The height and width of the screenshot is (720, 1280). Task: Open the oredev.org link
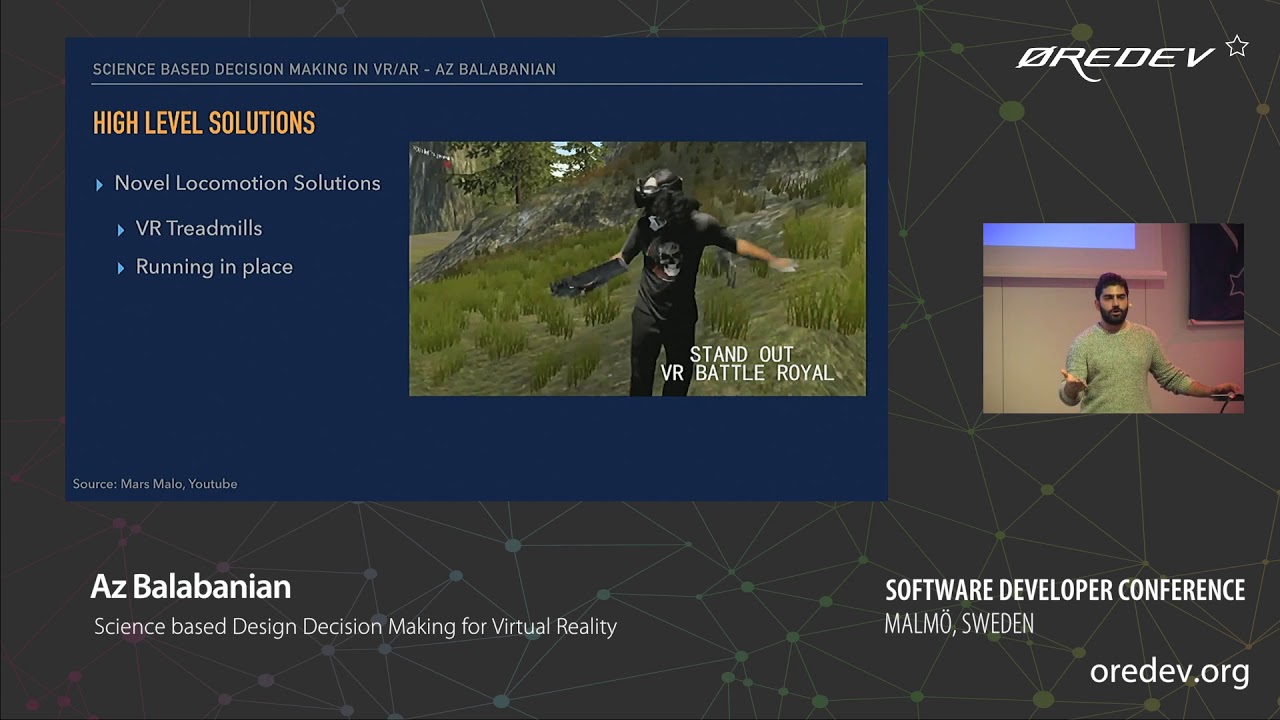pos(1169,671)
